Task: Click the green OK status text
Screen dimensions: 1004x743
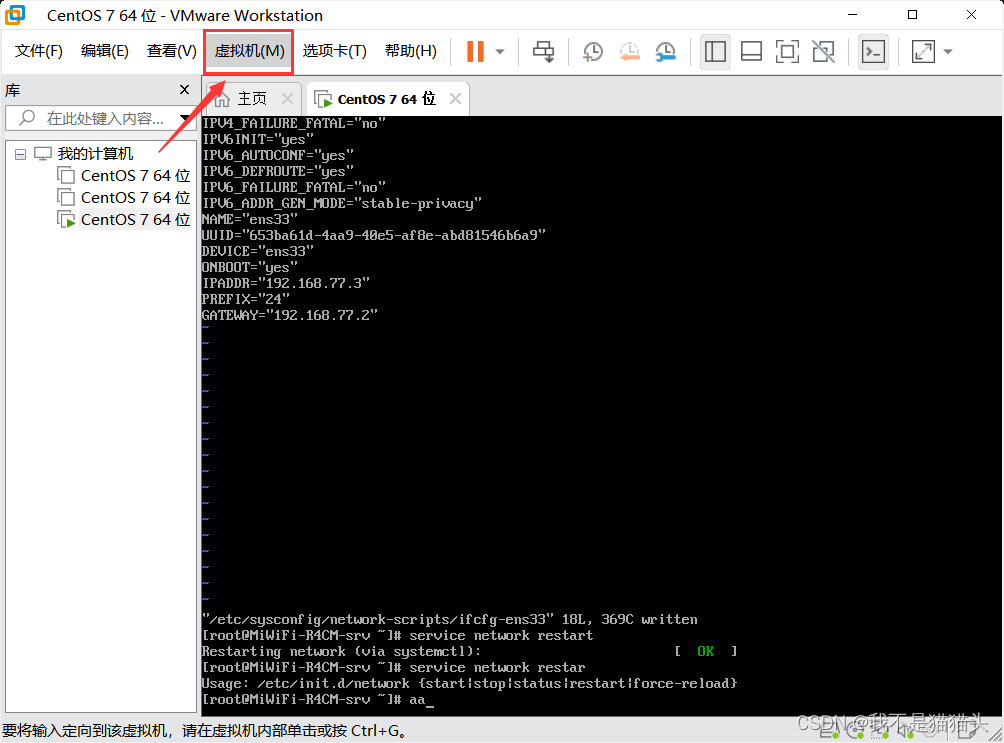Action: 705,651
